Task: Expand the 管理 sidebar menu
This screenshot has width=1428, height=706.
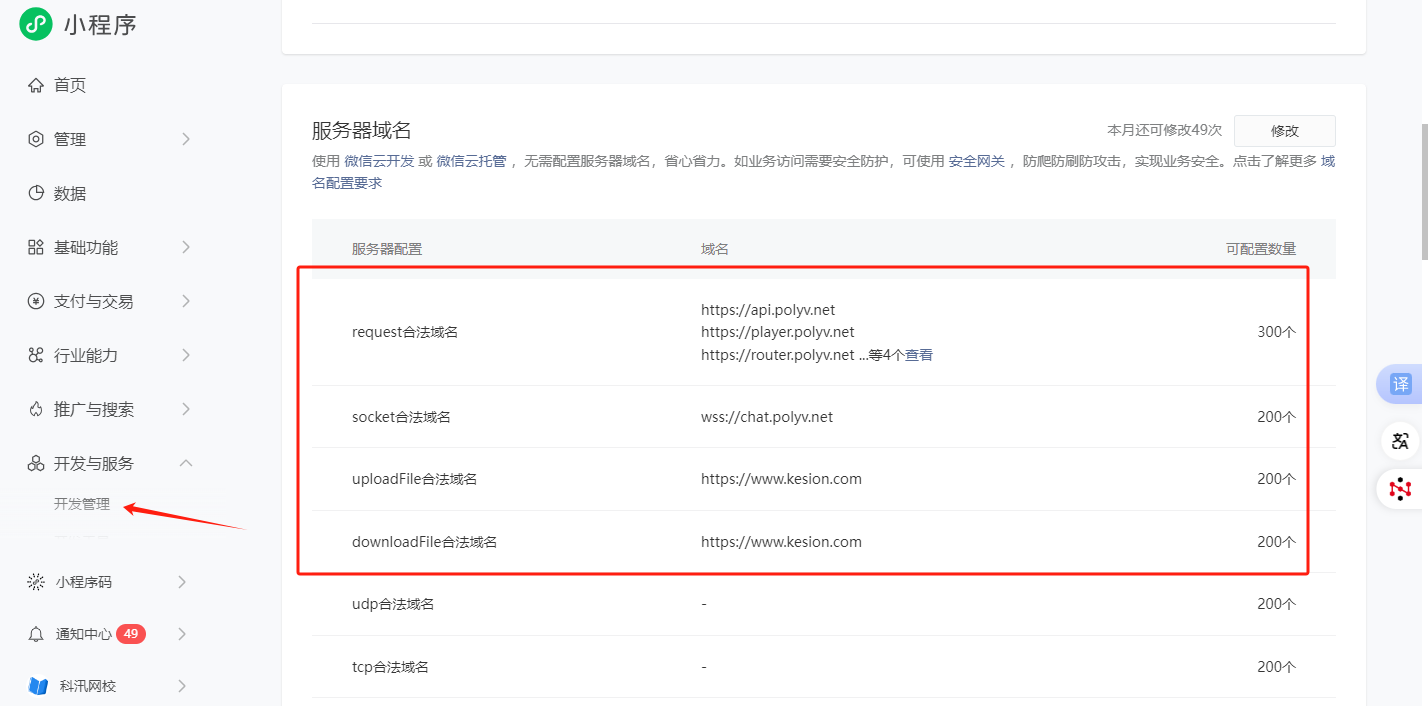Action: tap(185, 139)
